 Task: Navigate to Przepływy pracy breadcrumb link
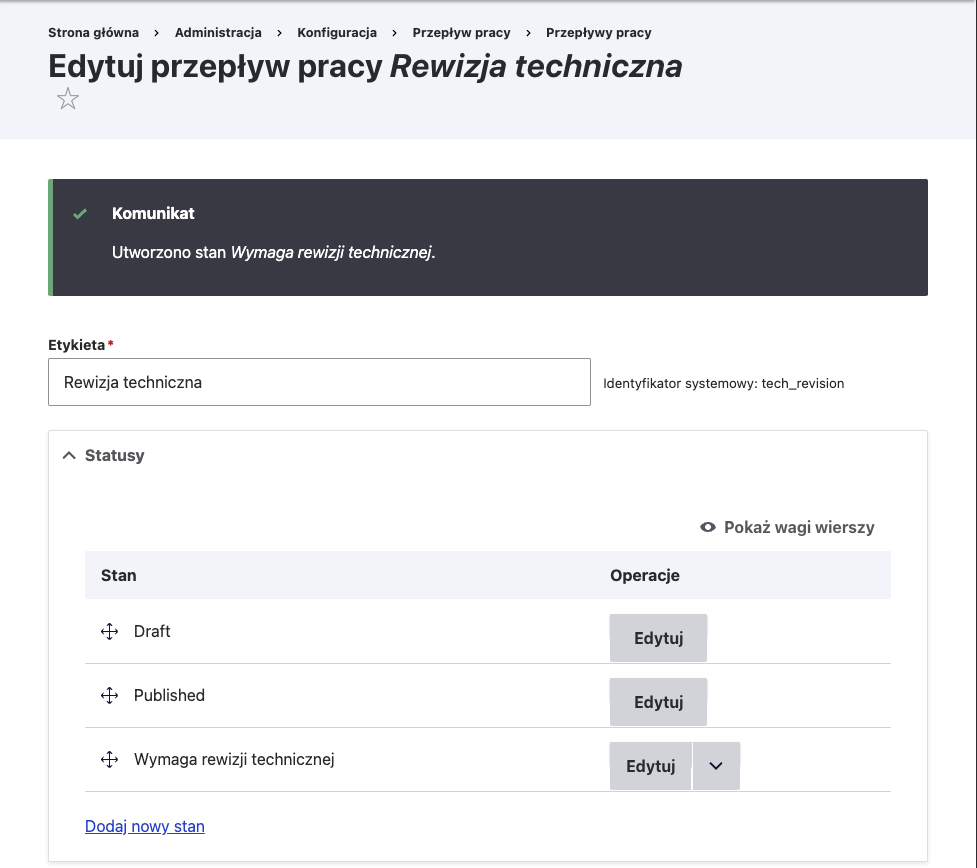(597, 32)
